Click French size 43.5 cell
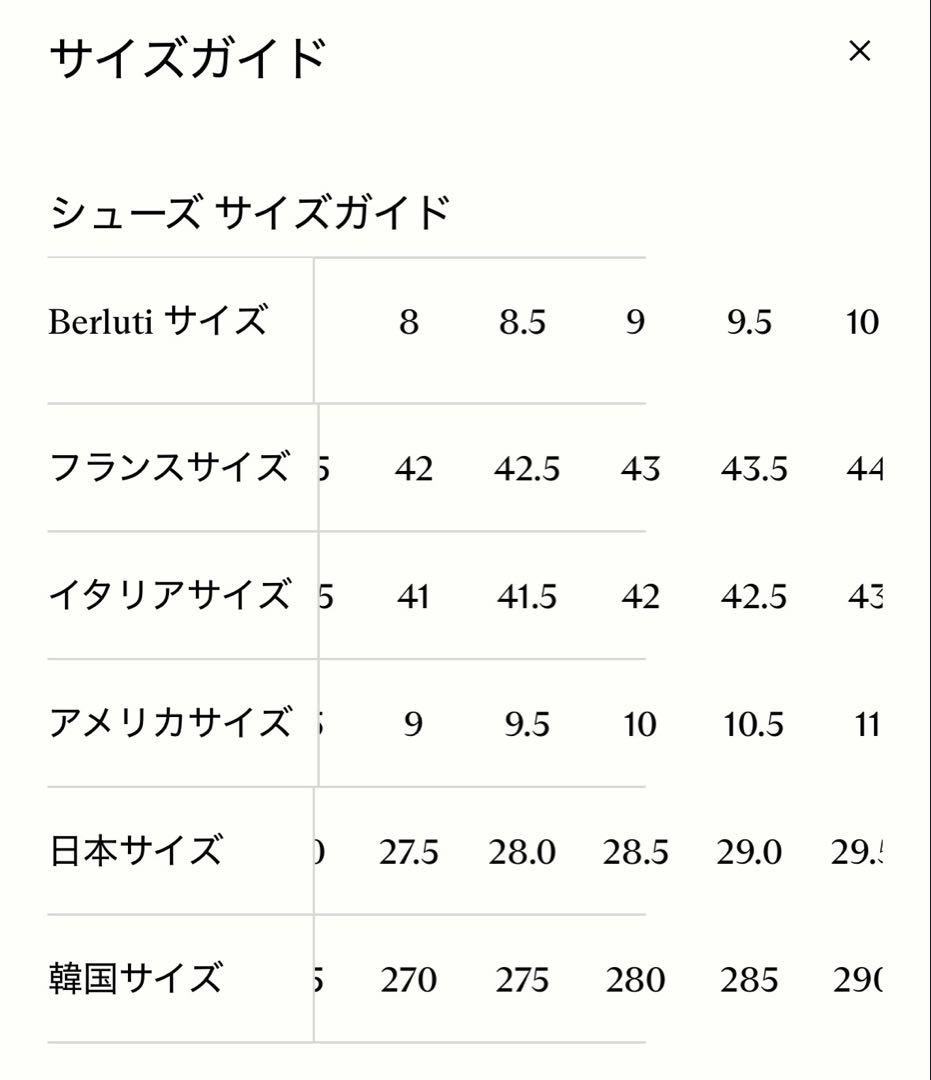931x1080 pixels. tap(753, 468)
